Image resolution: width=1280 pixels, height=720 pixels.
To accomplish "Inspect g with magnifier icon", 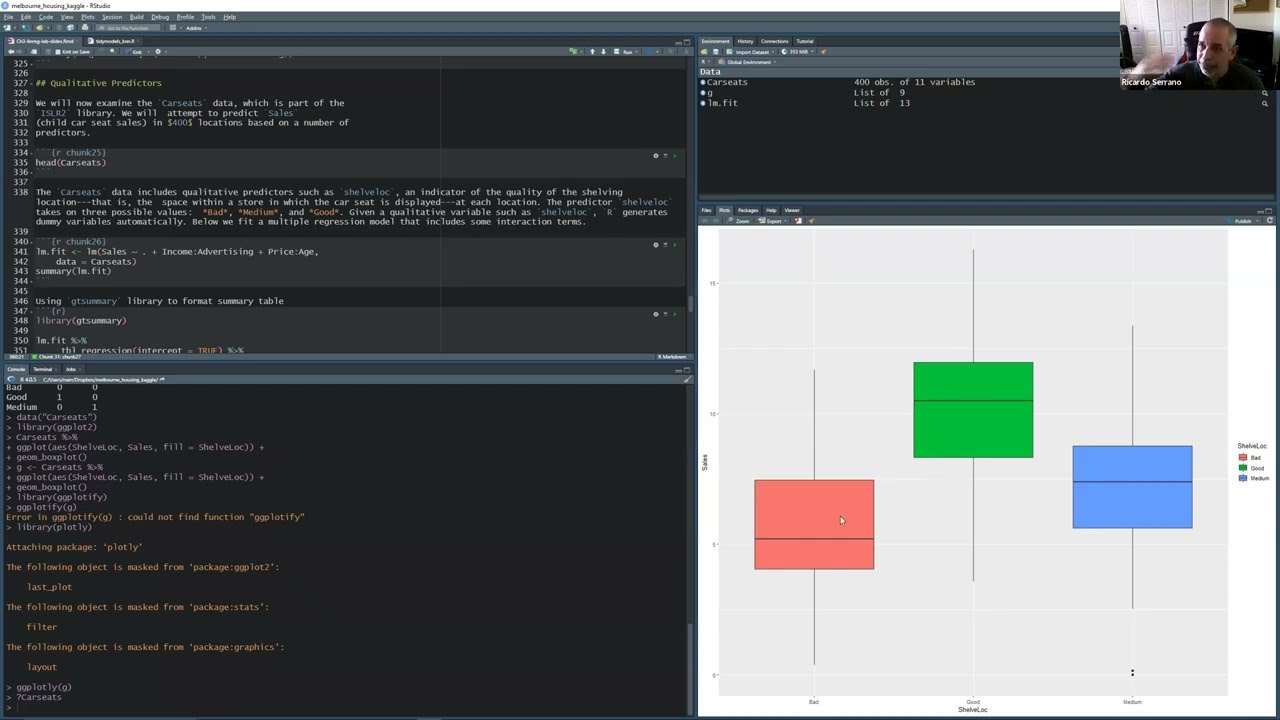I will pos(1264,93).
